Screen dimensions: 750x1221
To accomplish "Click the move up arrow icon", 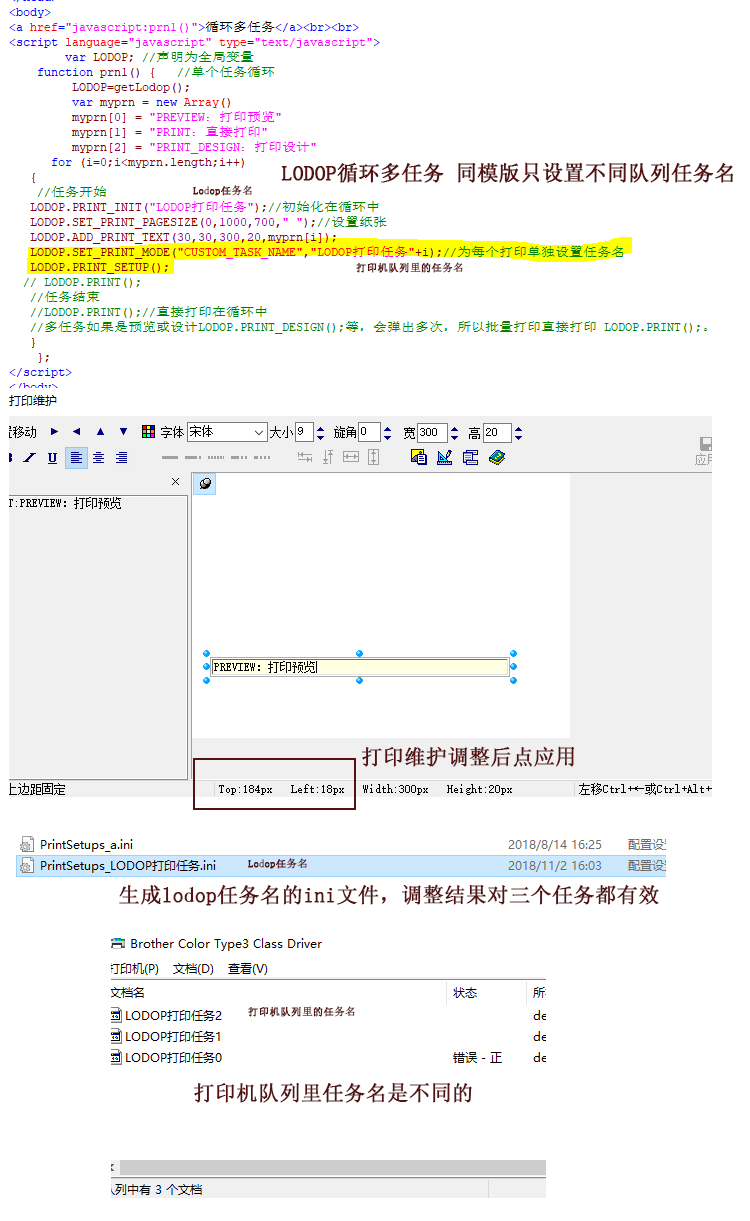I will [100, 432].
